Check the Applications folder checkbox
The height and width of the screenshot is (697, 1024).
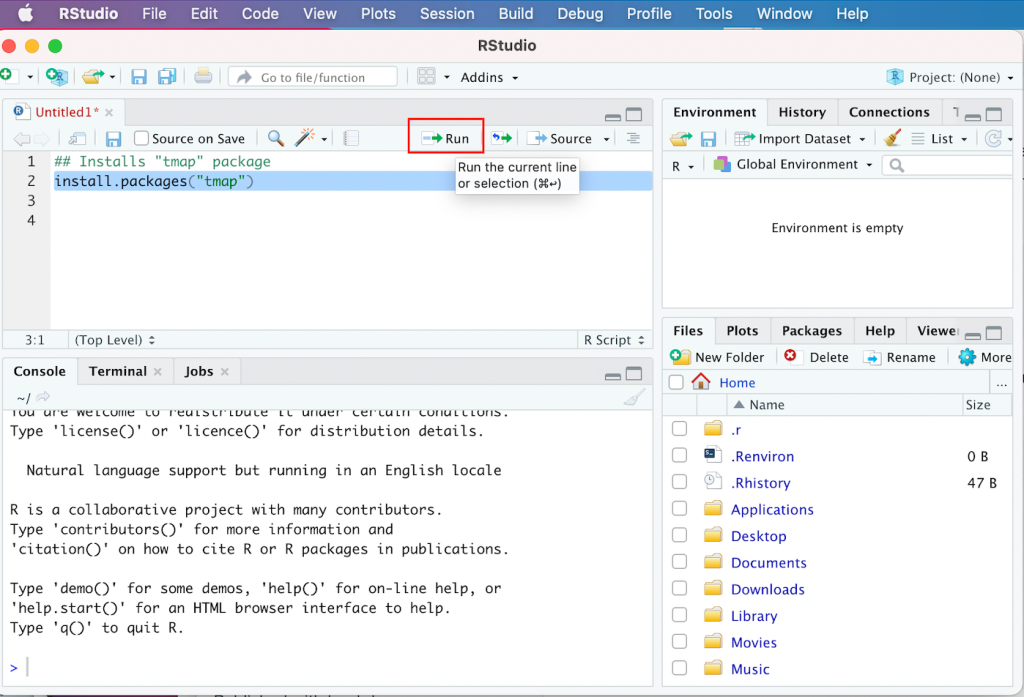tap(679, 509)
